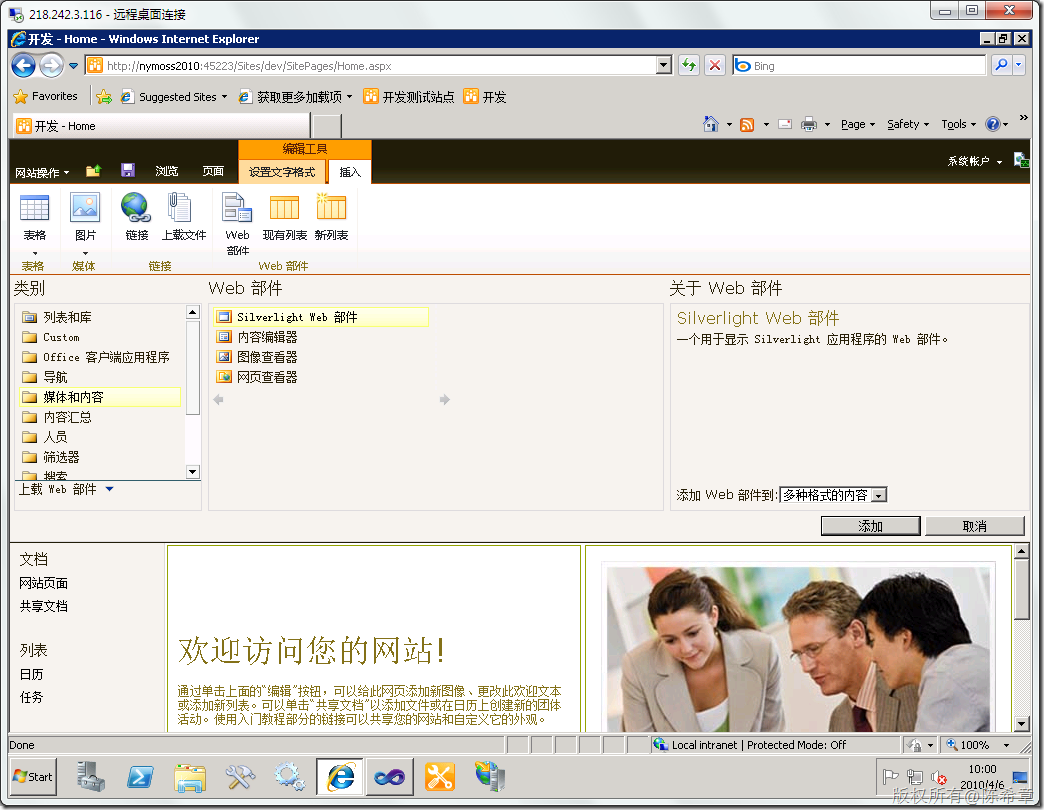Open a new blank browser tab
Screen dimensions: 1044x810
tap(326, 126)
